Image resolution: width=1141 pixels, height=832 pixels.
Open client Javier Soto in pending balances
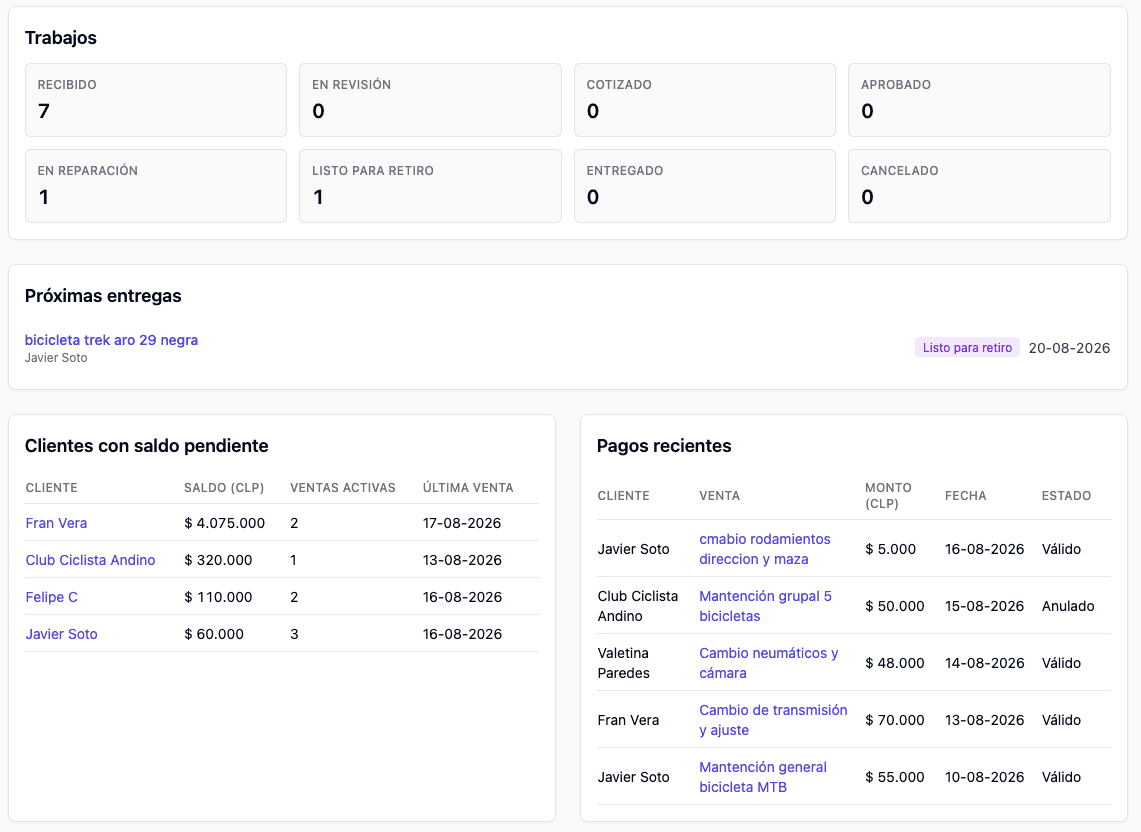pyautogui.click(x=61, y=634)
